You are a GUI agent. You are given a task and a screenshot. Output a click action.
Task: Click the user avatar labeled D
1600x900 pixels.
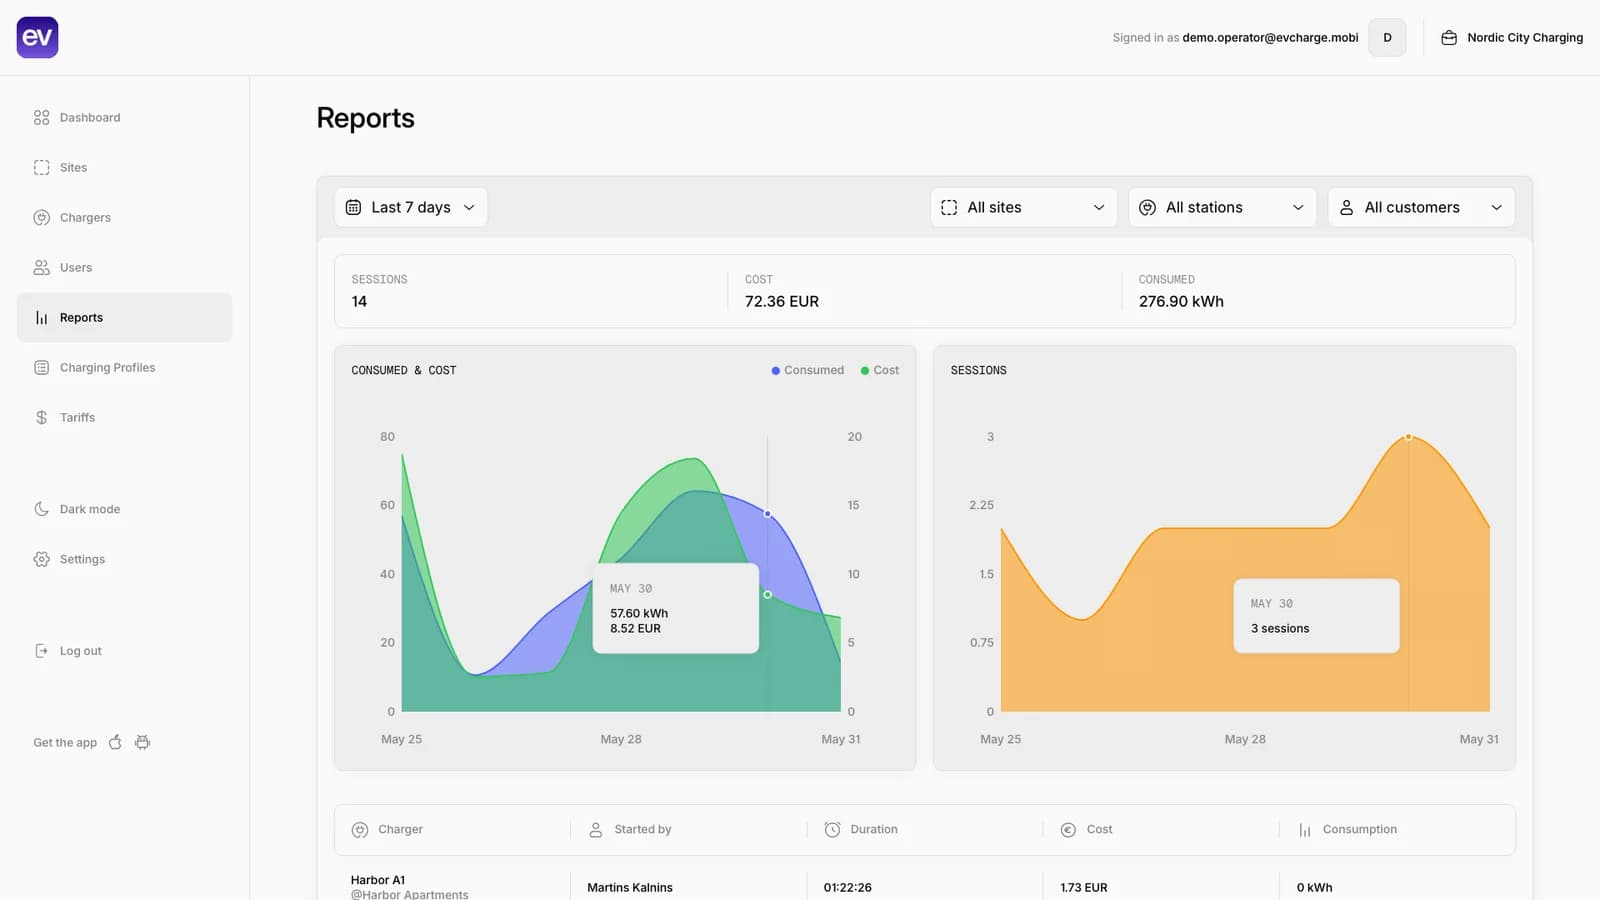(x=1387, y=37)
